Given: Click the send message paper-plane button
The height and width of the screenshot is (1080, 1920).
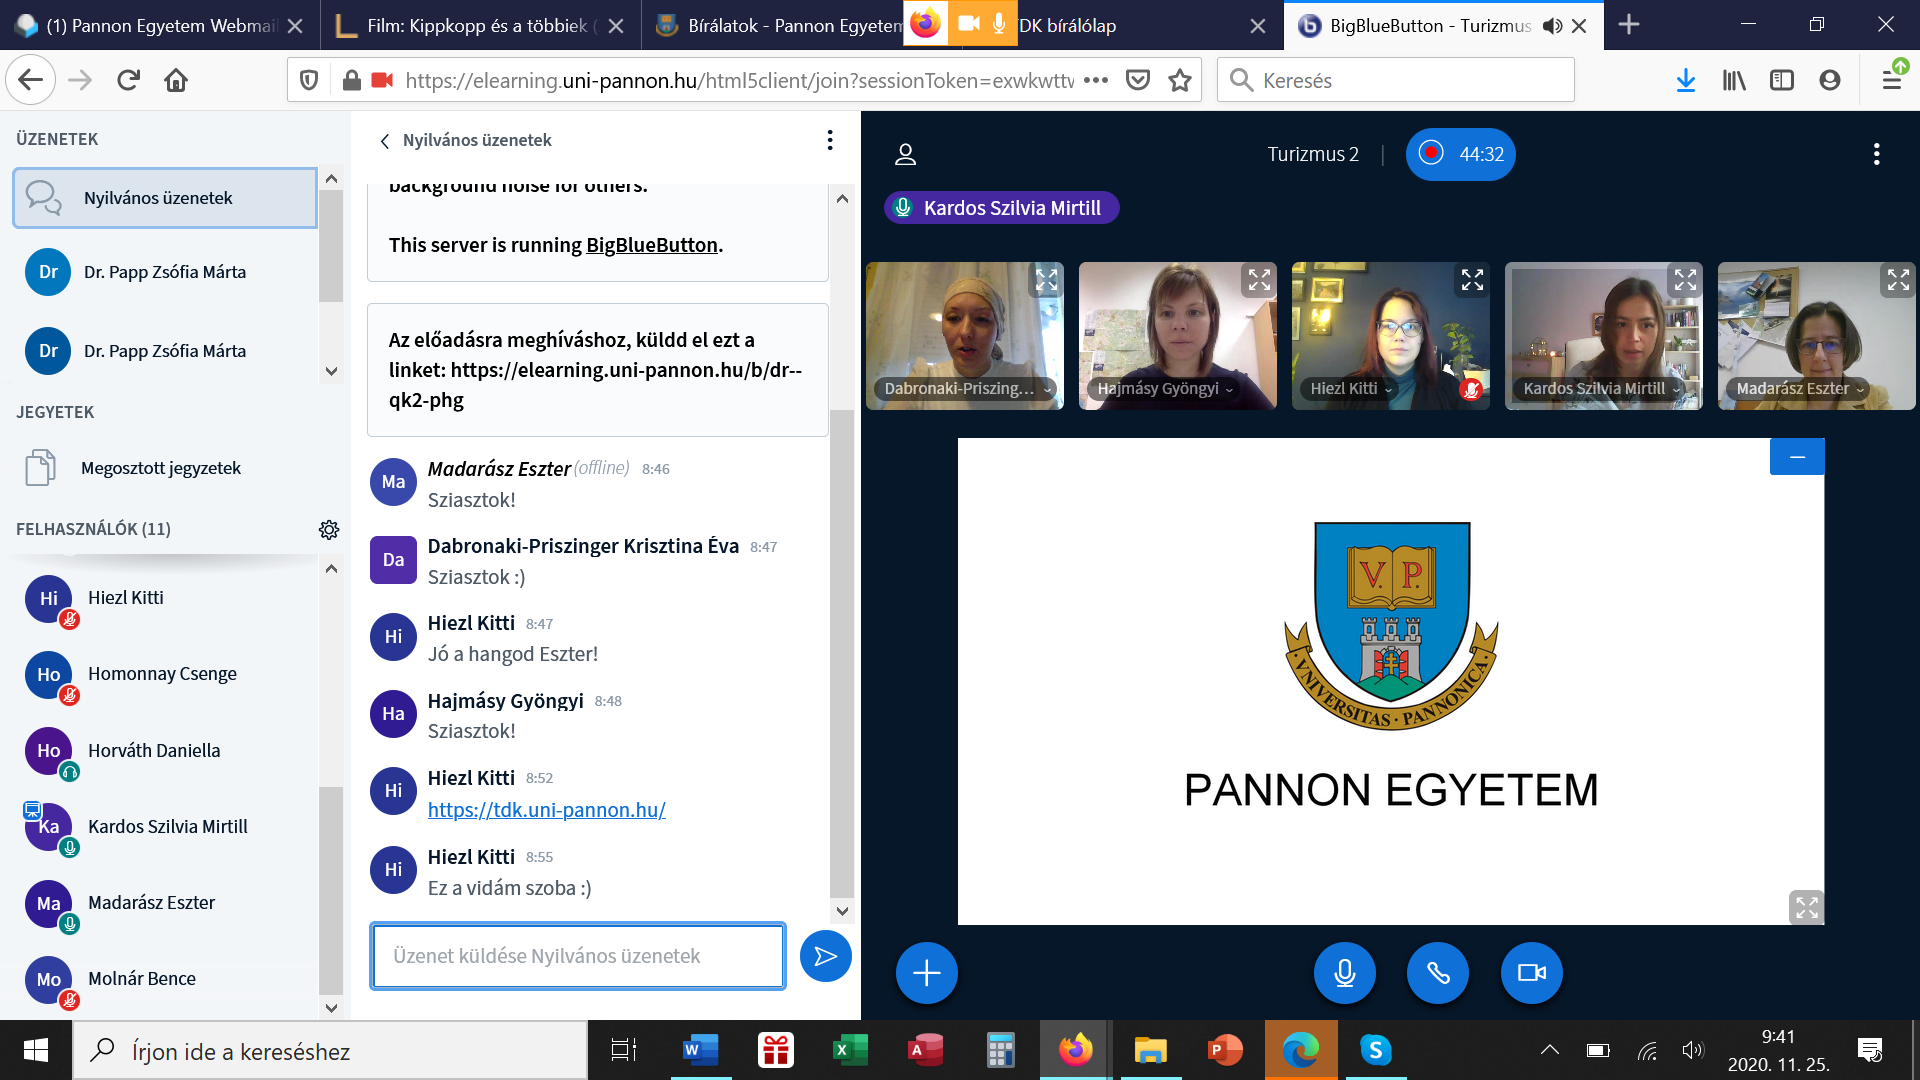Looking at the screenshot, I should click(x=825, y=957).
